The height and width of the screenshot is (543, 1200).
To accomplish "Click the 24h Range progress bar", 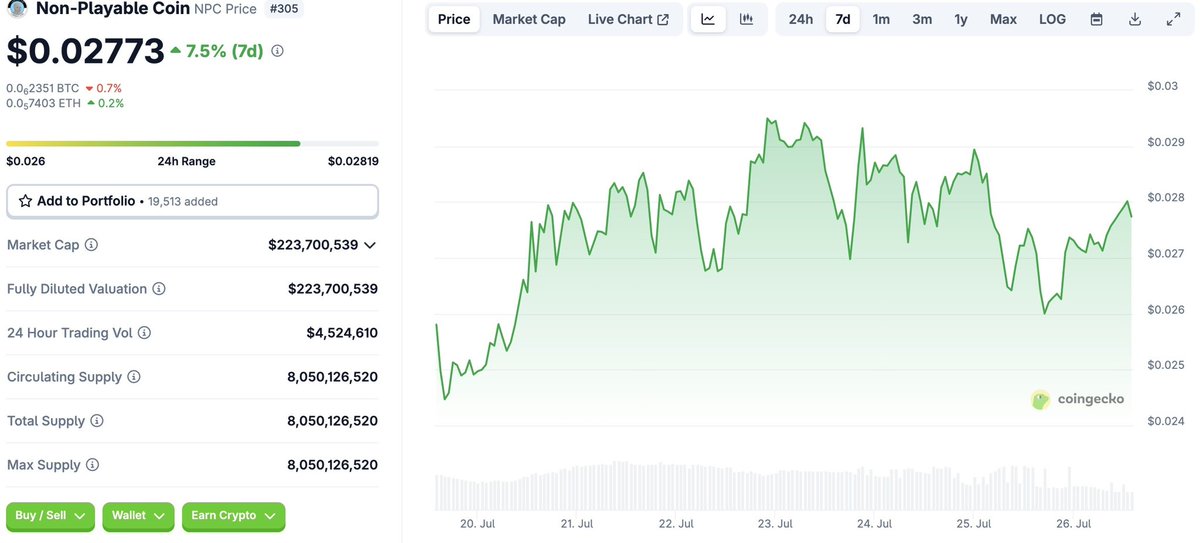I will click(x=192, y=144).
